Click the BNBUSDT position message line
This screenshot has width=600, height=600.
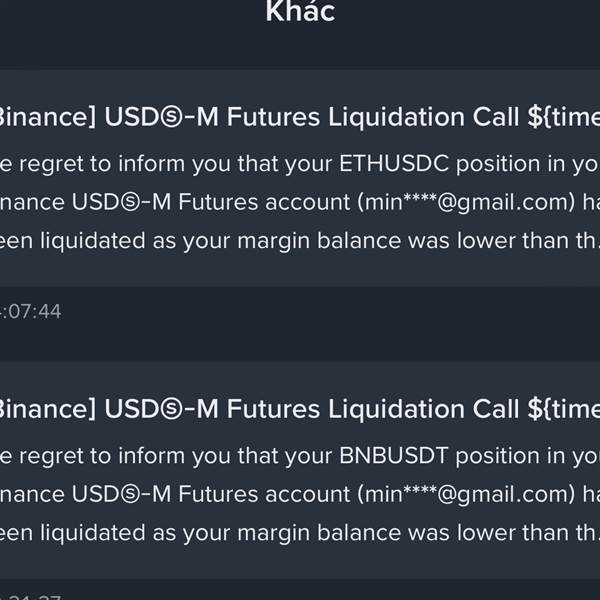point(300,453)
